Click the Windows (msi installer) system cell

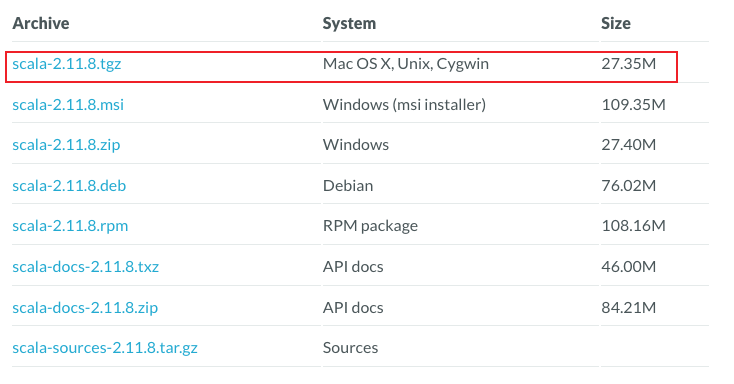pos(404,104)
